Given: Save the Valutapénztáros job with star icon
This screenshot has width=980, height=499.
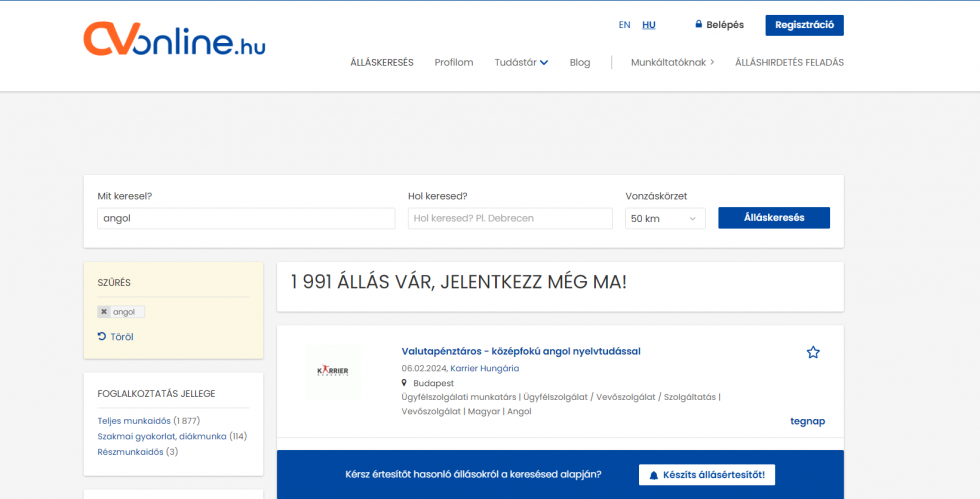Looking at the screenshot, I should (813, 352).
